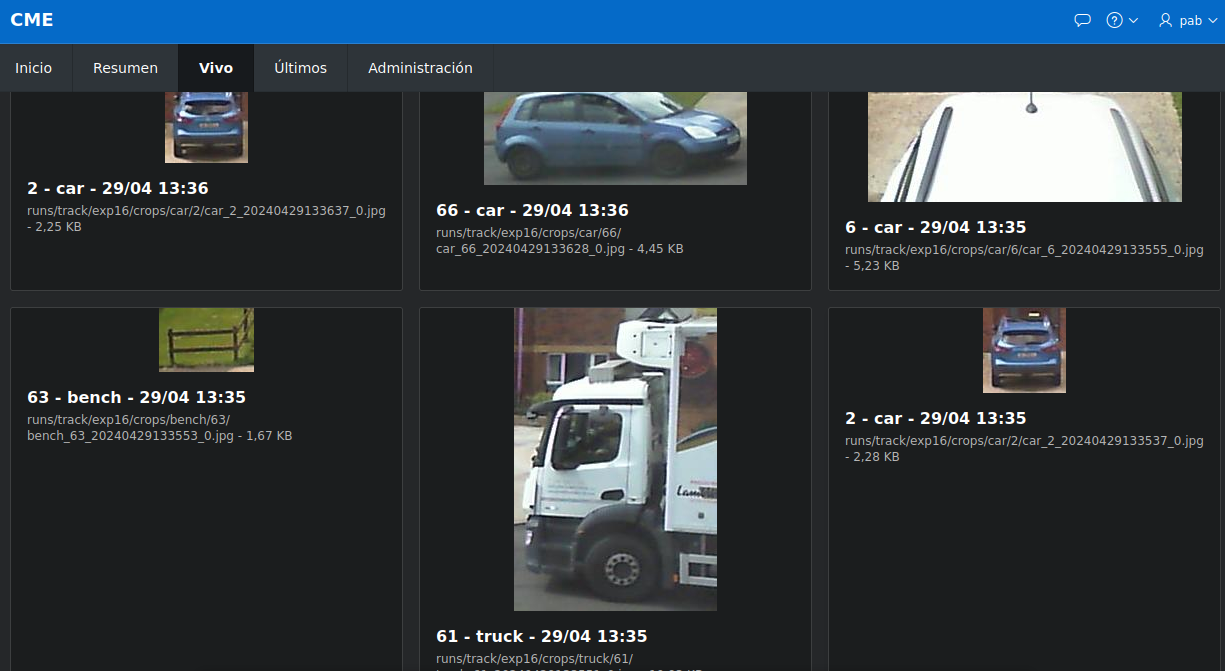Viewport: 1225px width, 671px height.
Task: Open the chat messages icon
Action: 1081,20
